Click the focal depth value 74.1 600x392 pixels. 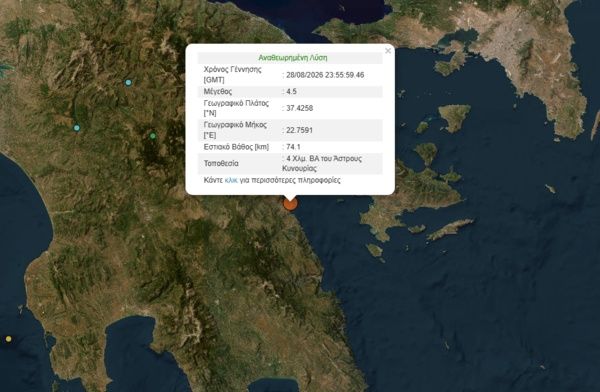pyautogui.click(x=293, y=147)
